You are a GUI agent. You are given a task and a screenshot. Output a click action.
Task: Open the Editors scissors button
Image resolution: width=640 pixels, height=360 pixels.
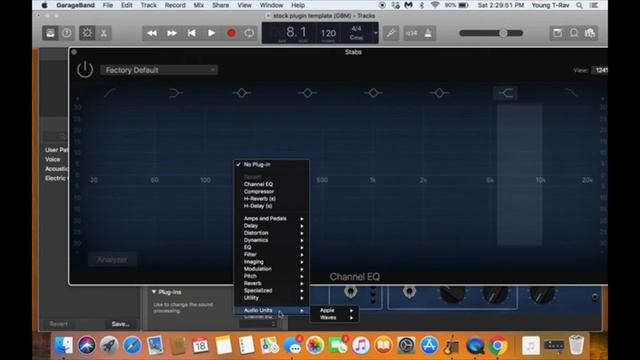104,33
